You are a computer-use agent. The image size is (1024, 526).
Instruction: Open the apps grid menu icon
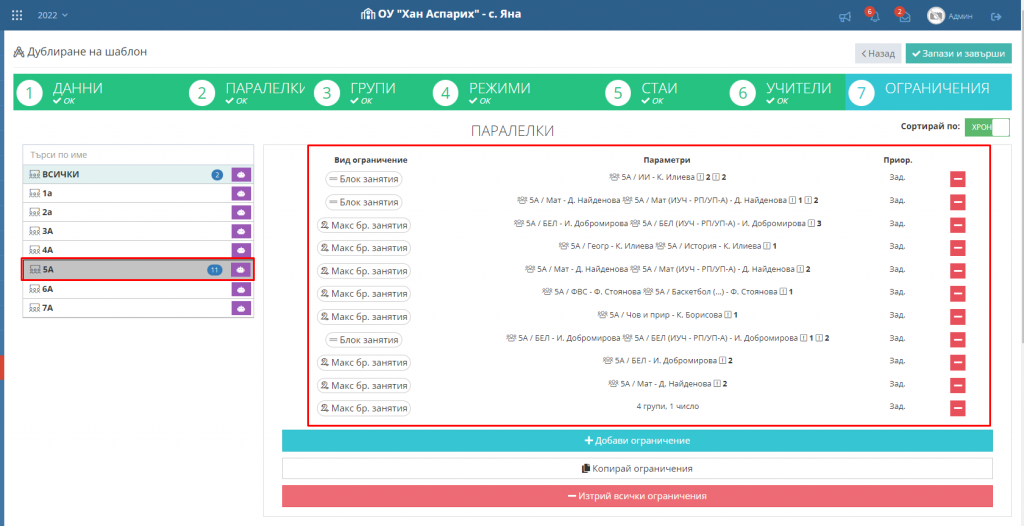16,16
